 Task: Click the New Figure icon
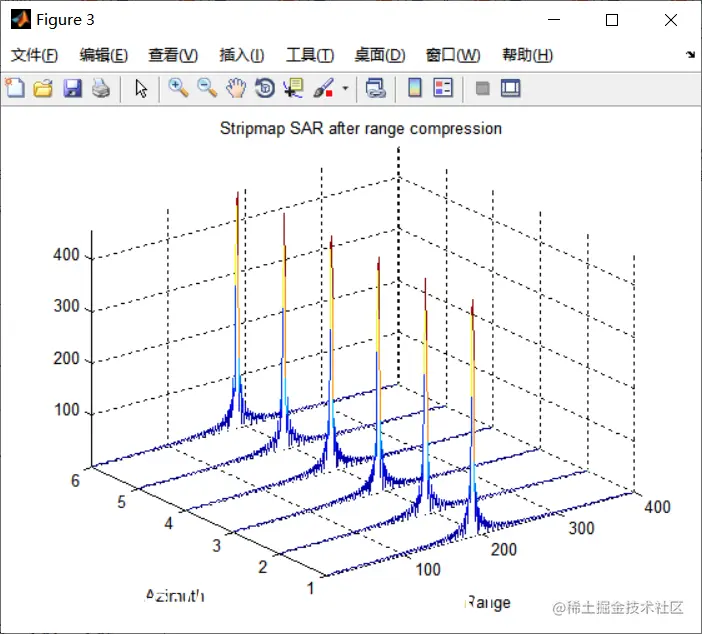pos(15,88)
